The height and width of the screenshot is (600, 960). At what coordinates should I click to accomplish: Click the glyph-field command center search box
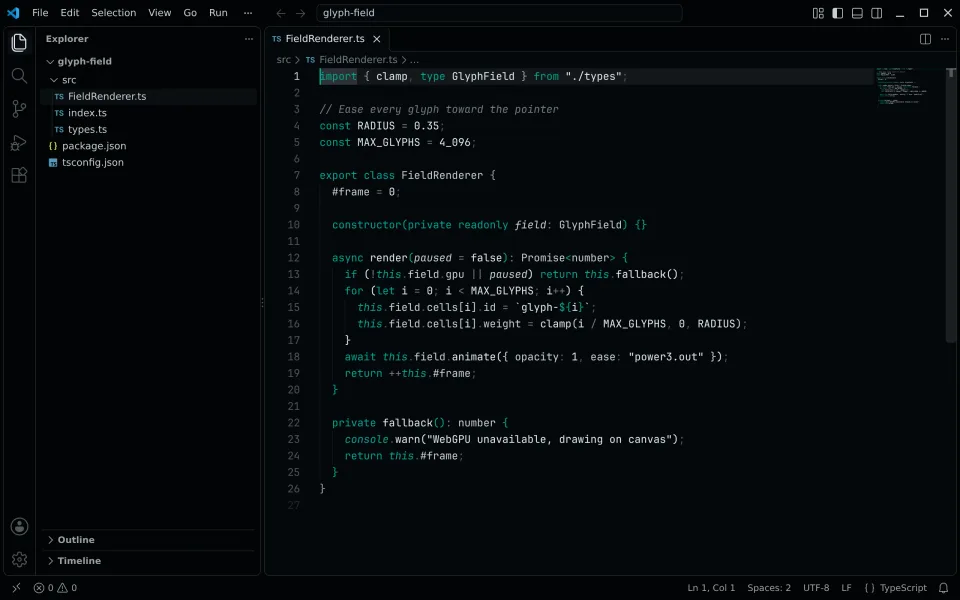click(499, 13)
